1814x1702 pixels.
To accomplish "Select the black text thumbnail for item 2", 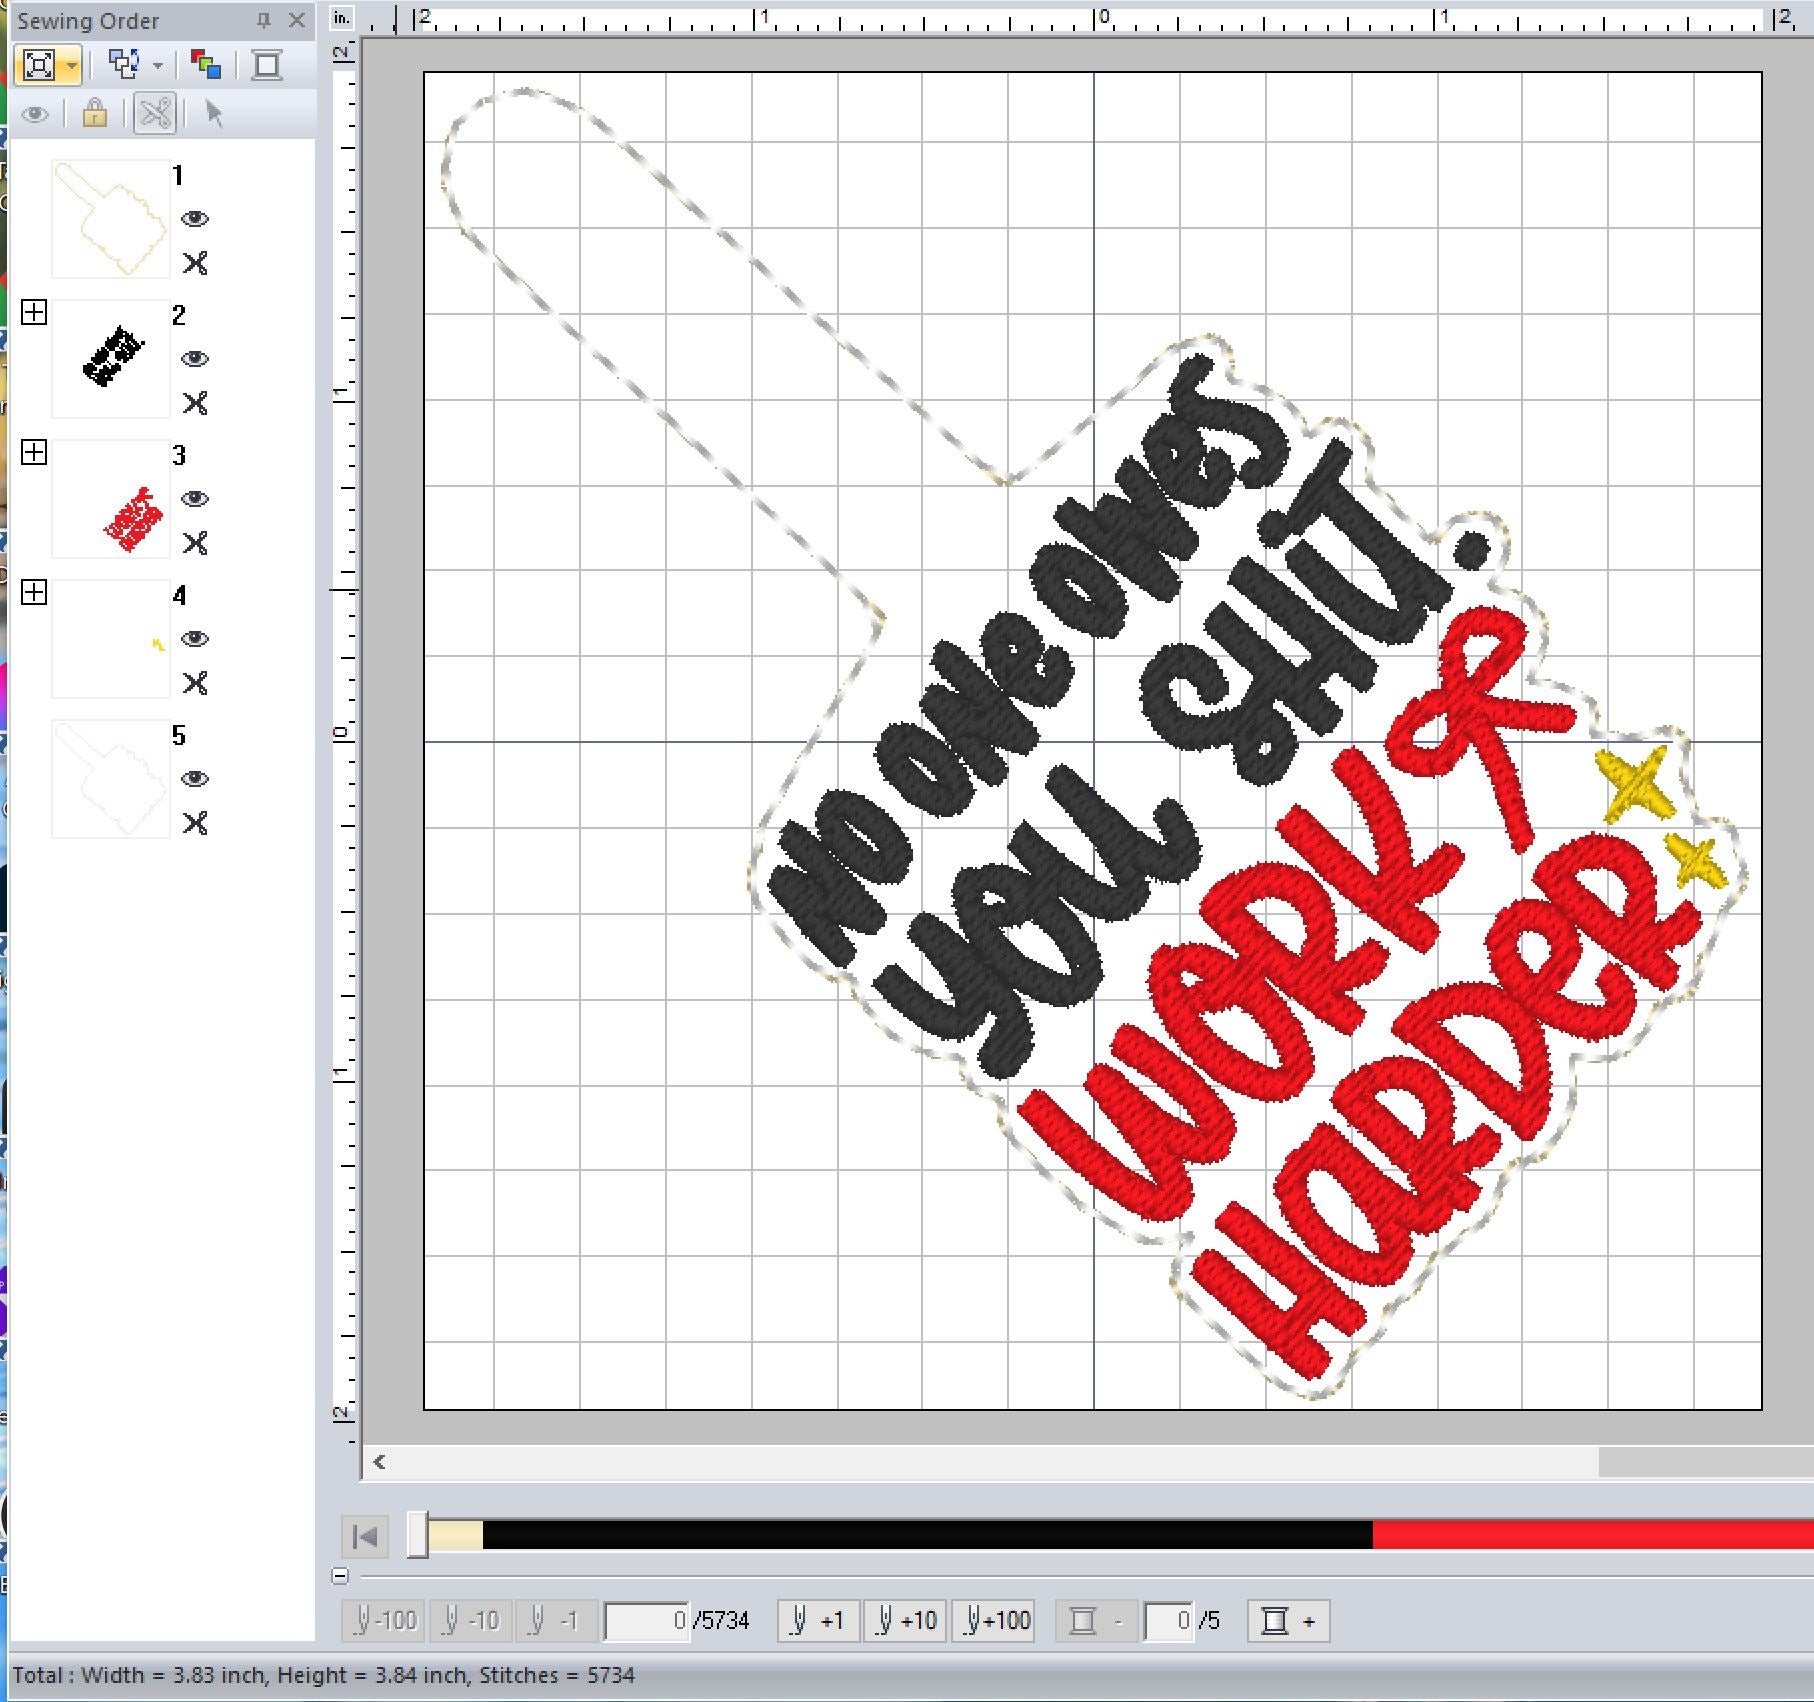I will coord(110,359).
